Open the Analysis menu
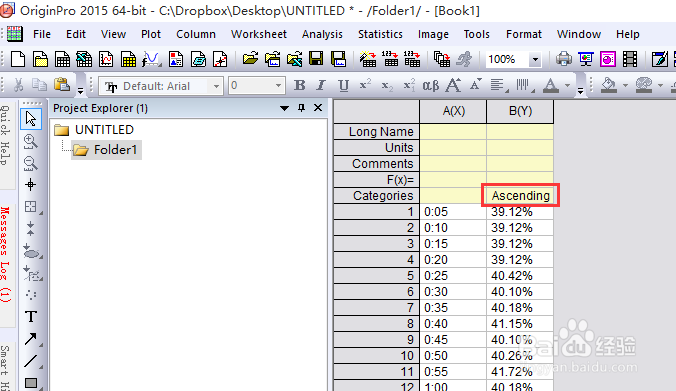 322,34
